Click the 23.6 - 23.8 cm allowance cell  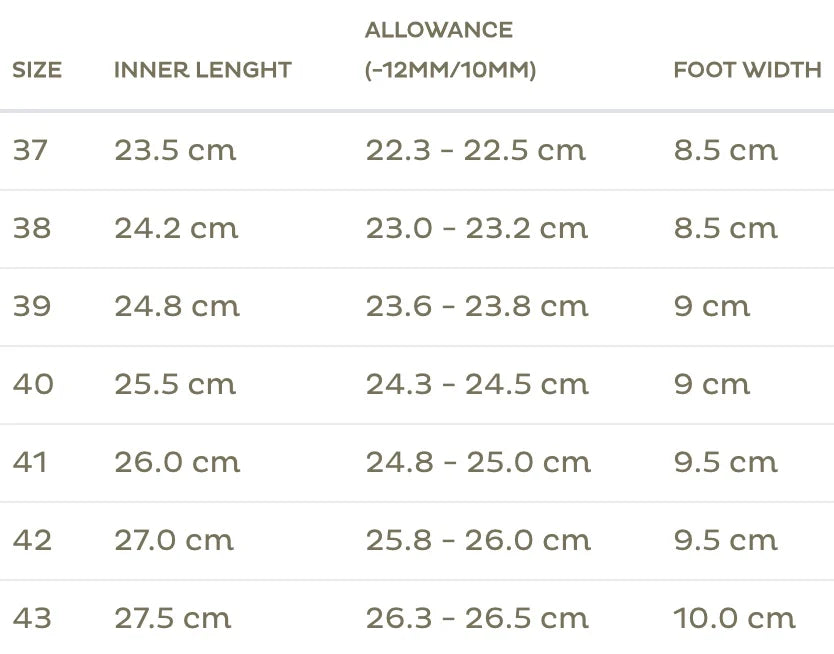[477, 307]
